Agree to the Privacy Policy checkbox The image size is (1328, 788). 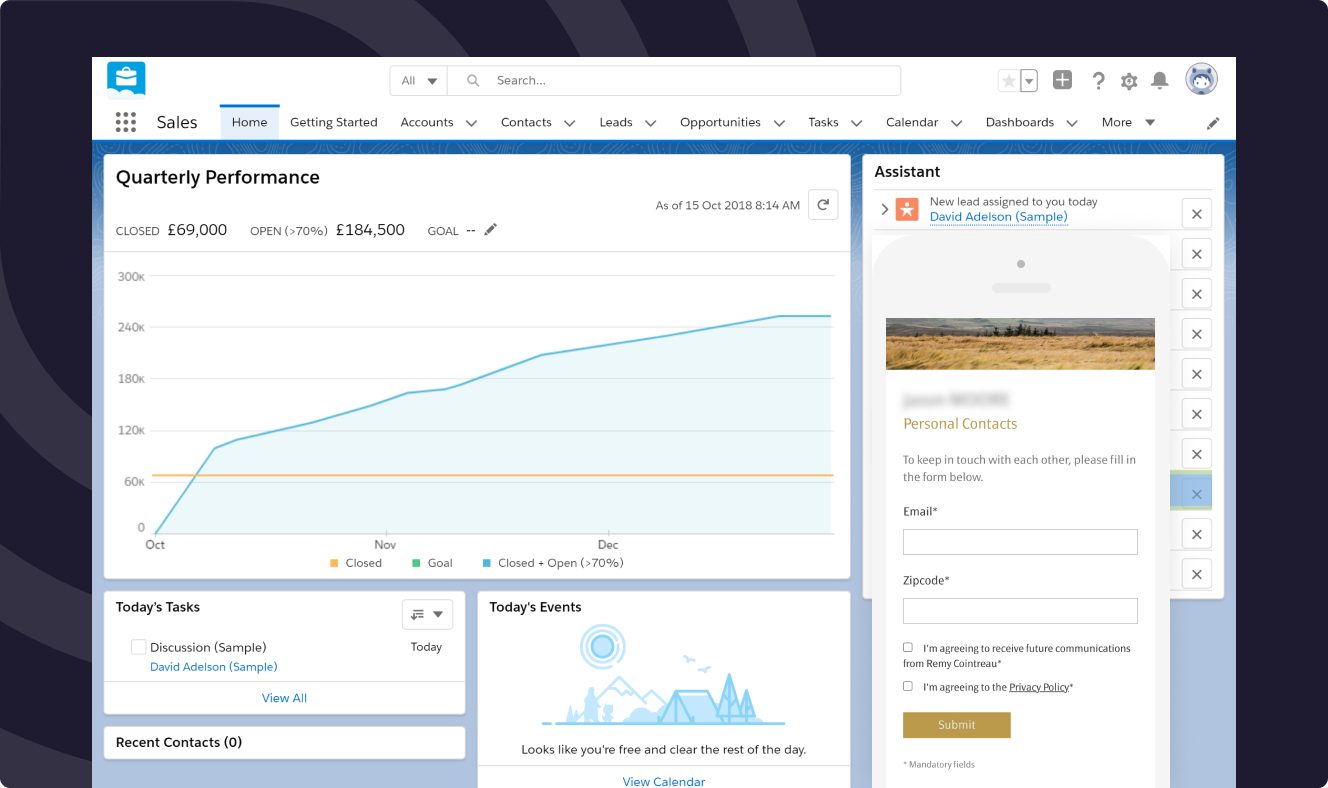[x=908, y=687]
